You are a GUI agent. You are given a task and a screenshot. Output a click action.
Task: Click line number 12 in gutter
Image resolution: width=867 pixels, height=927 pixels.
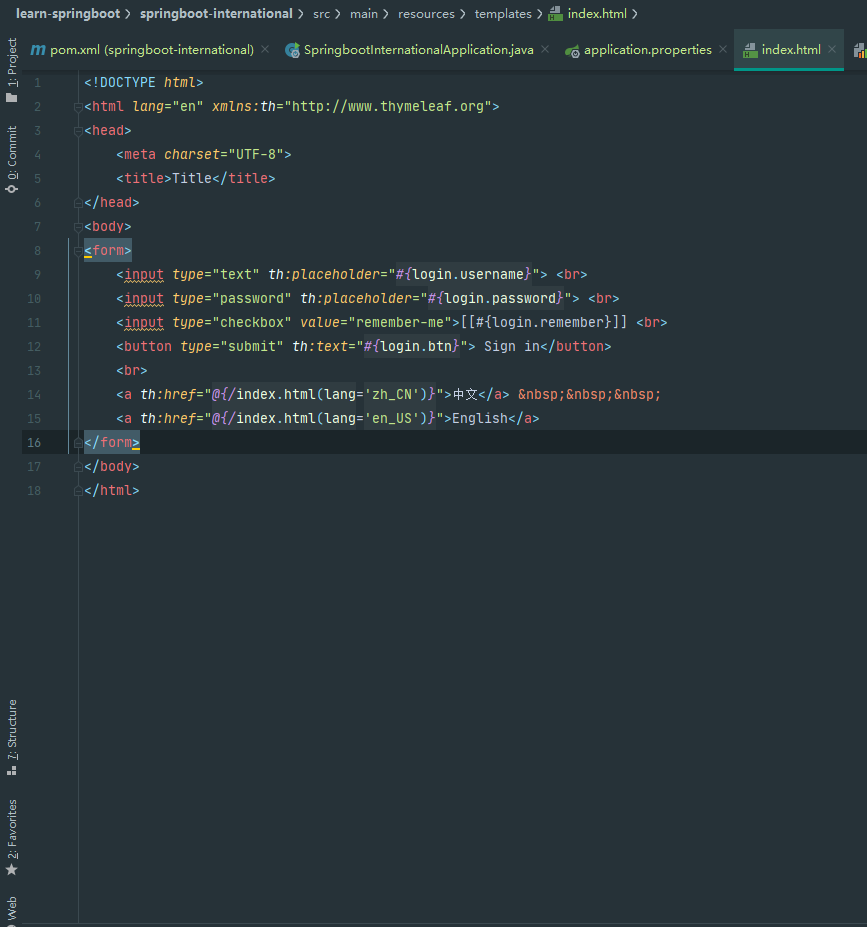click(34, 346)
